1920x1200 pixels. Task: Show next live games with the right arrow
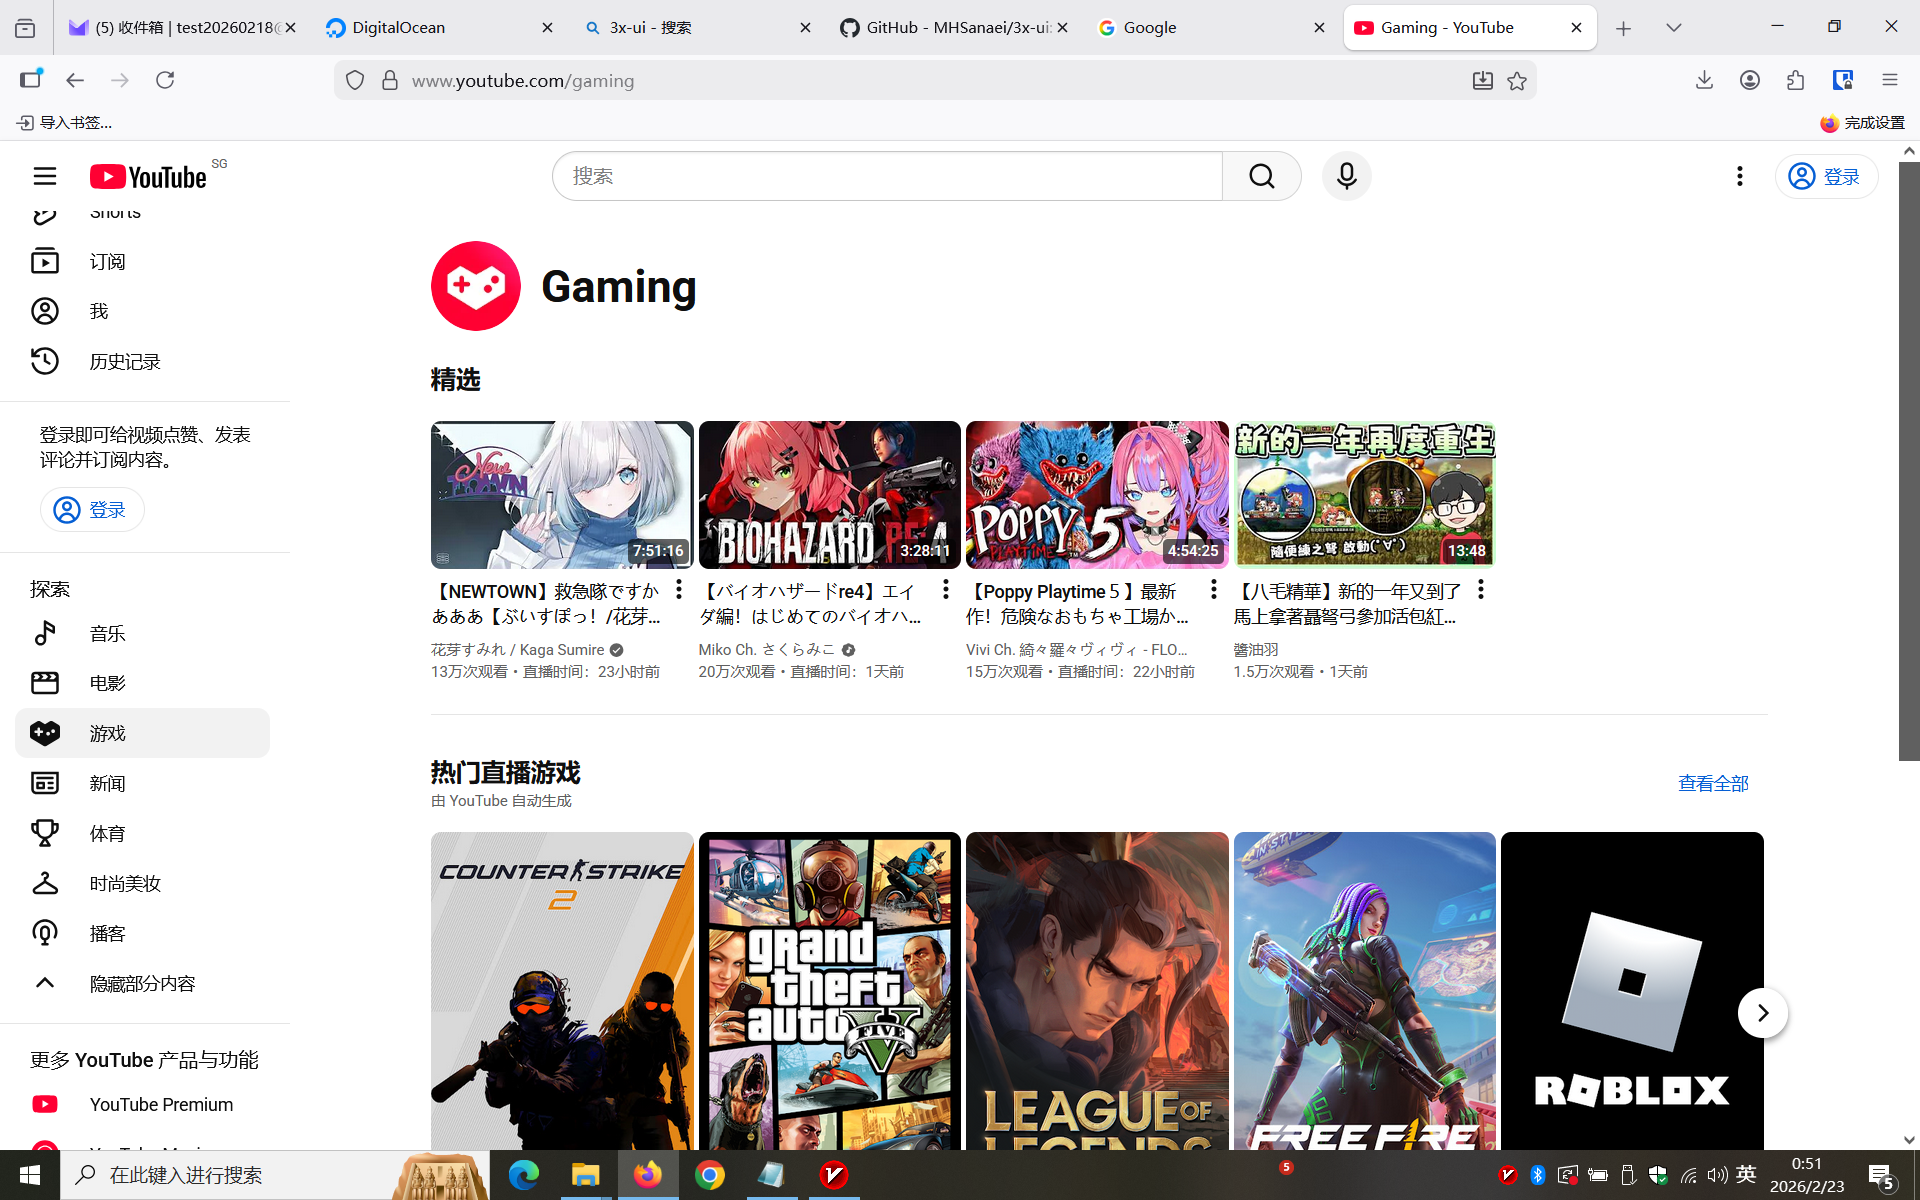coord(1763,1013)
